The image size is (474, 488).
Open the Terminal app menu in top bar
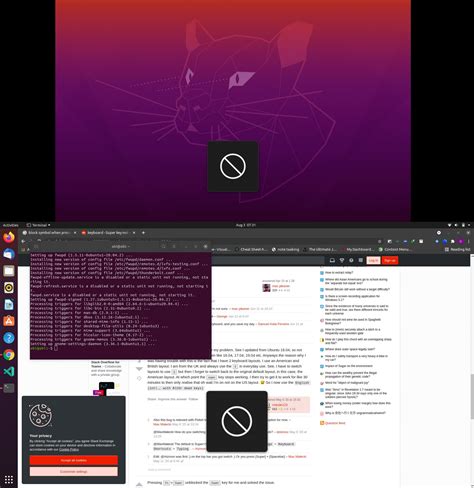coord(38,225)
